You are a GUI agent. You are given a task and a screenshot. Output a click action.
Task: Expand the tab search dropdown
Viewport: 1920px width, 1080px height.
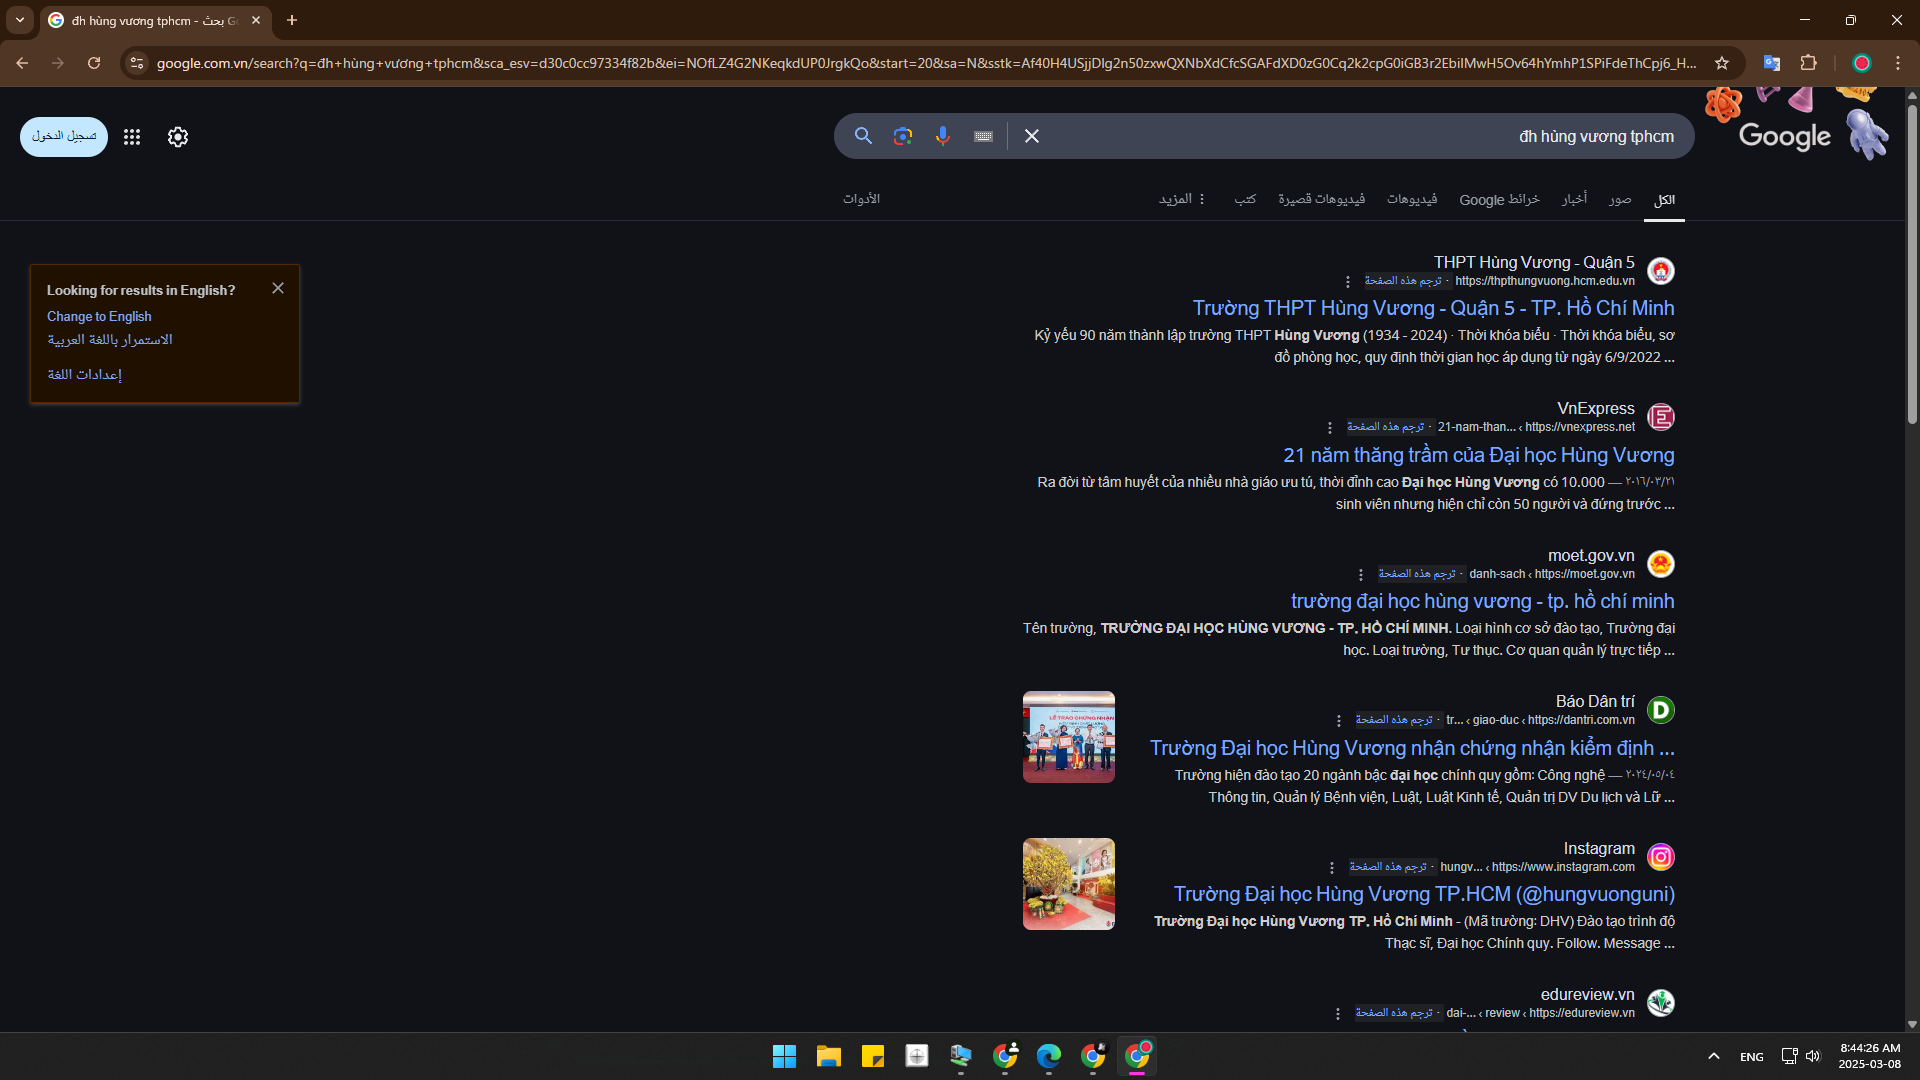point(19,20)
